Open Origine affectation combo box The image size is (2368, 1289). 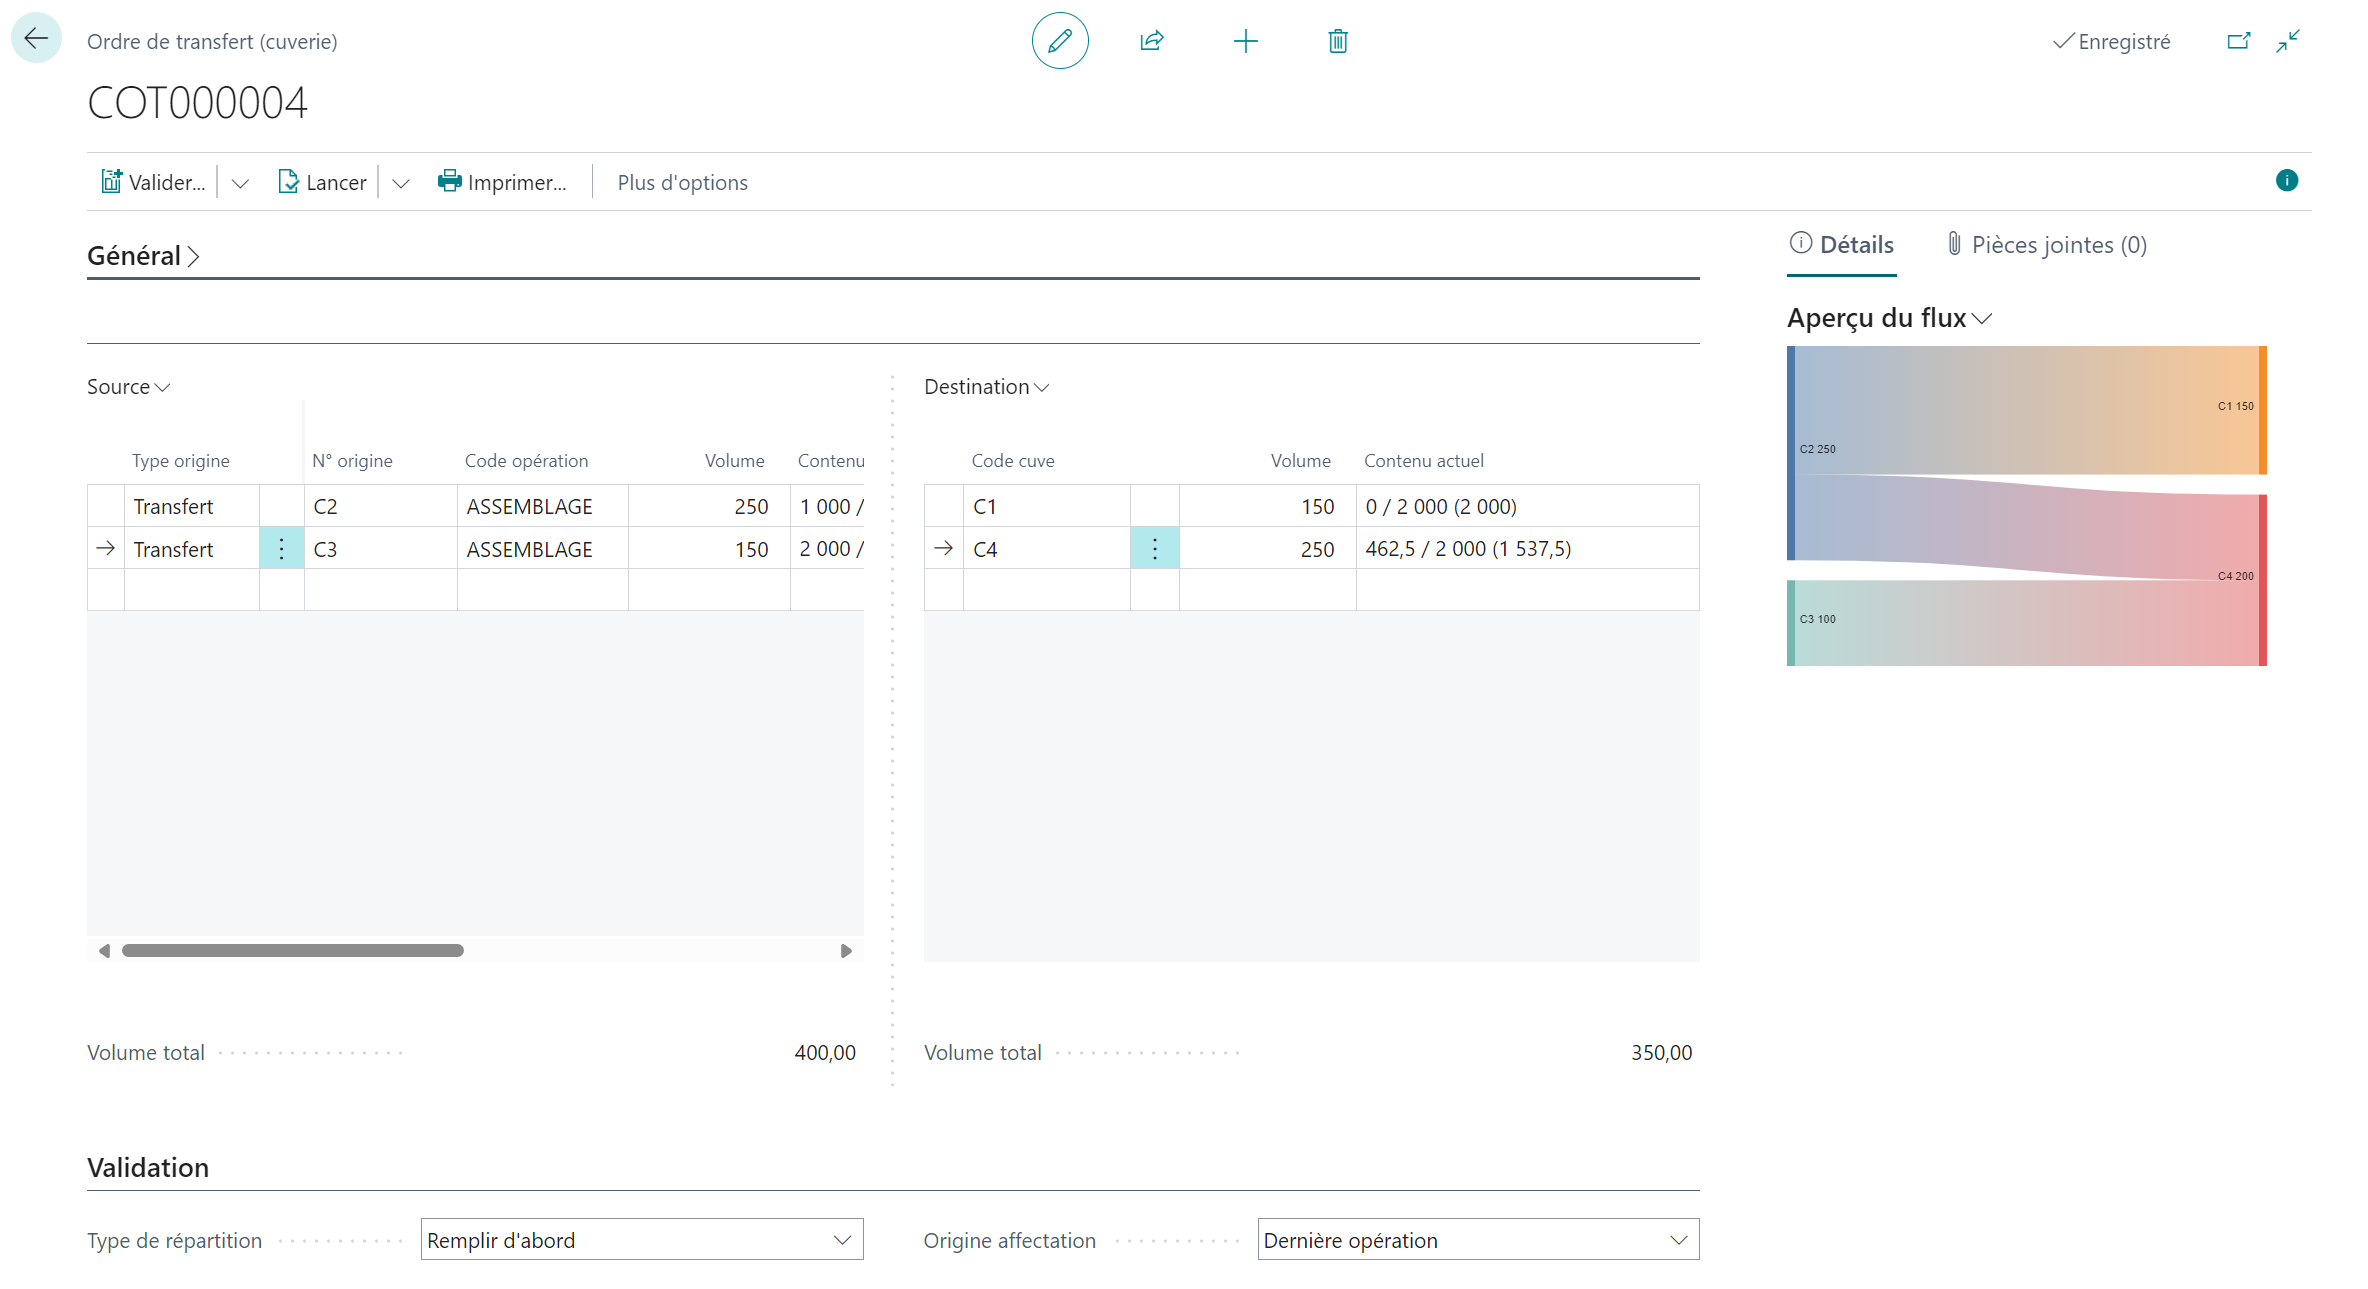(1478, 1239)
